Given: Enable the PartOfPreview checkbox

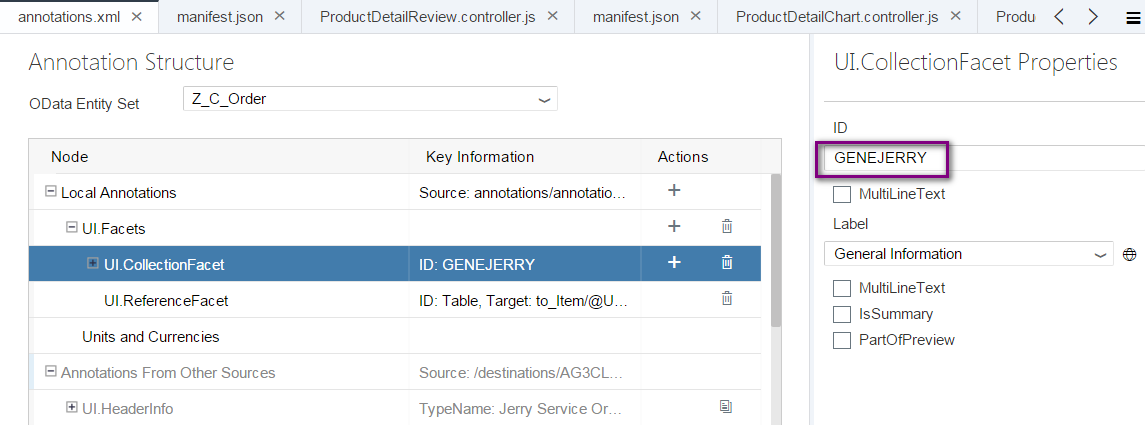Looking at the screenshot, I should [842, 340].
